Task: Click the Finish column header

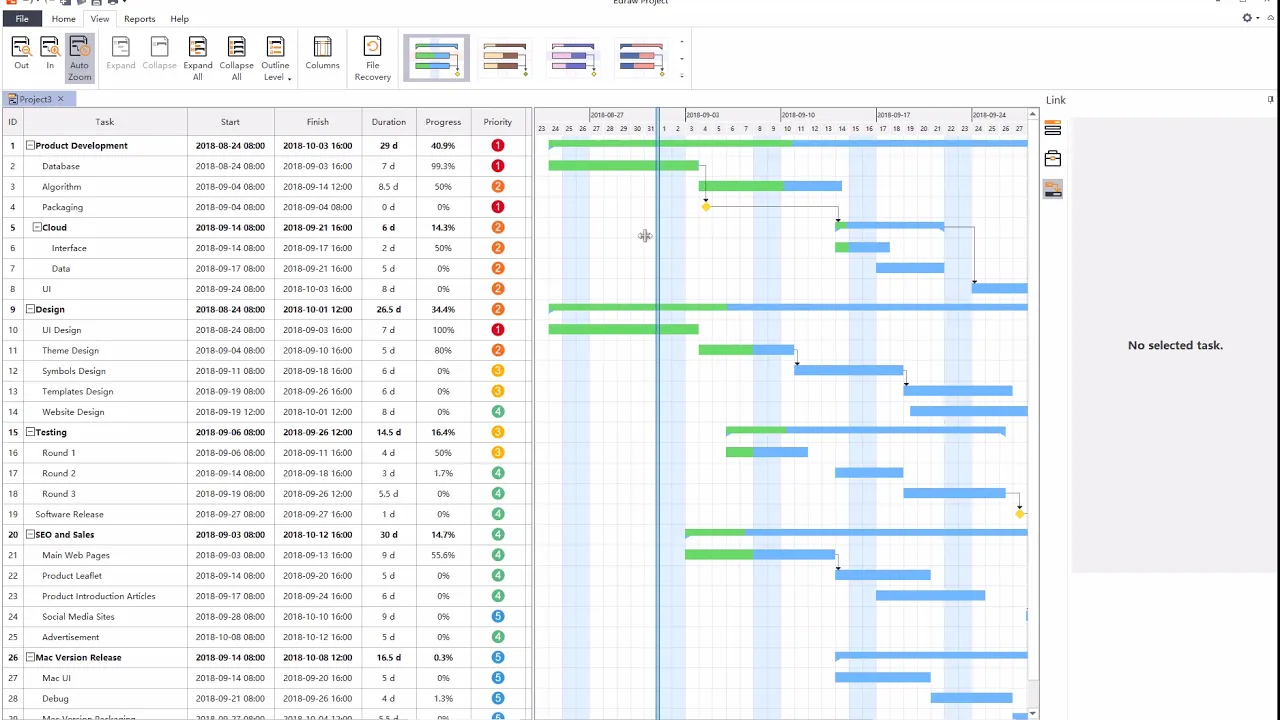Action: 318,122
